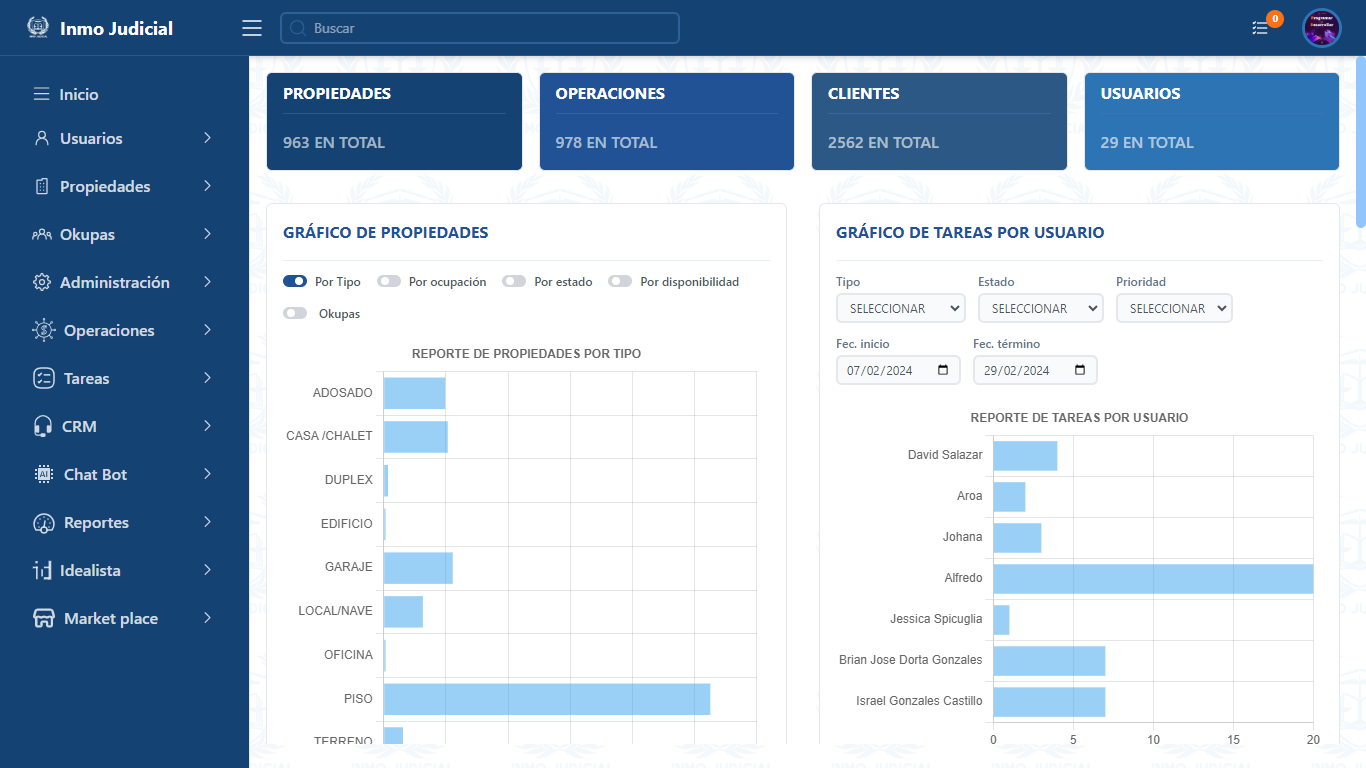The width and height of the screenshot is (1366, 768).
Task: Click the Tareas checklist icon in sidebar
Action: (x=43, y=378)
